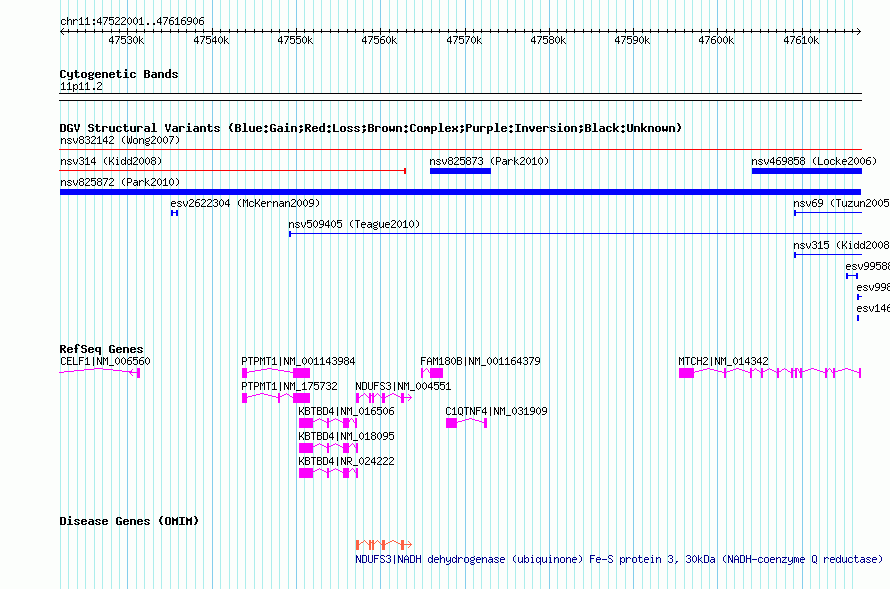Select the CELF1 gene intron glyph
Viewport: 890px width, 589px height.
pos(100,373)
